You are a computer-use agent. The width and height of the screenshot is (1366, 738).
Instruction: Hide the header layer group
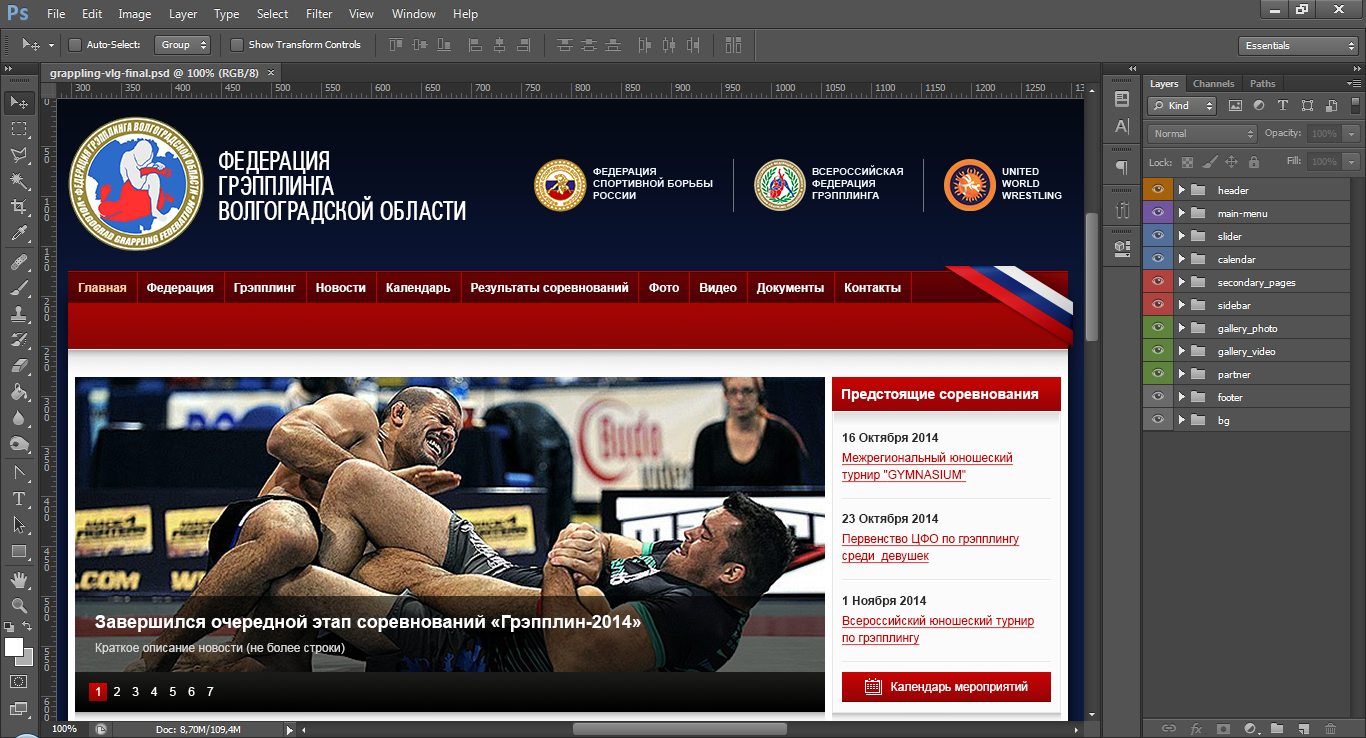(x=1159, y=190)
